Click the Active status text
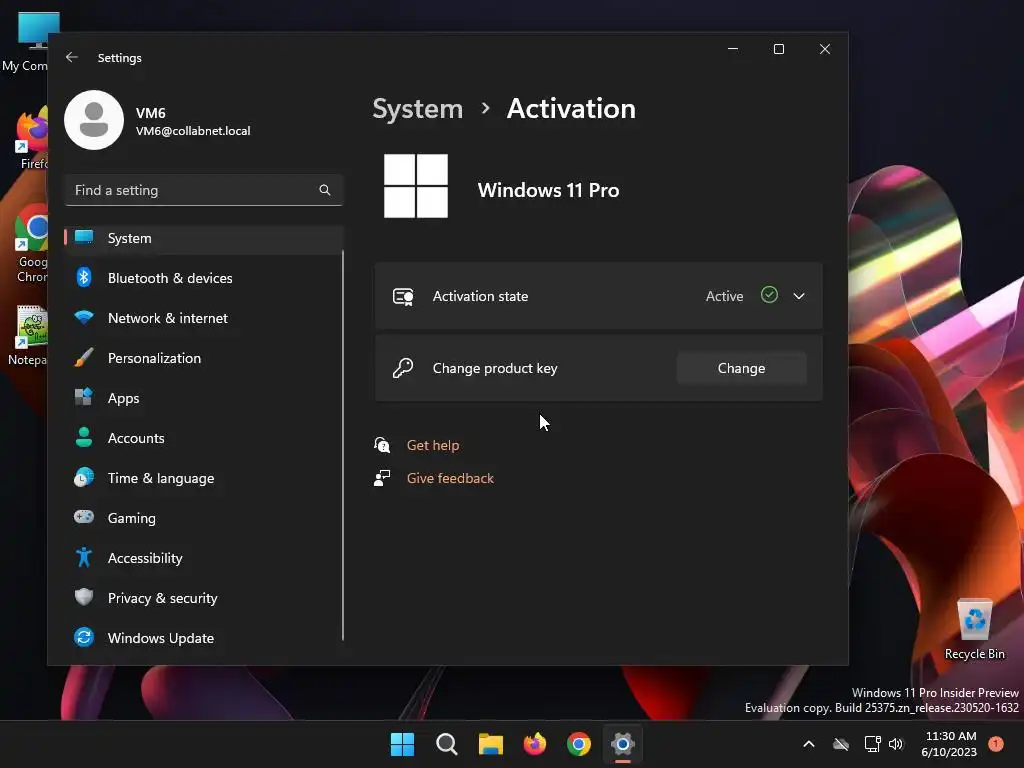The width and height of the screenshot is (1024, 768). pyautogui.click(x=724, y=296)
